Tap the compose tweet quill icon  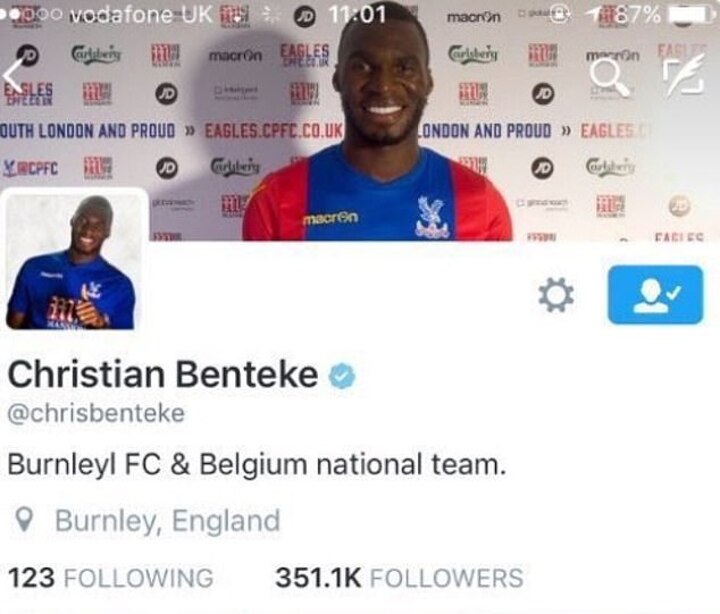point(684,75)
